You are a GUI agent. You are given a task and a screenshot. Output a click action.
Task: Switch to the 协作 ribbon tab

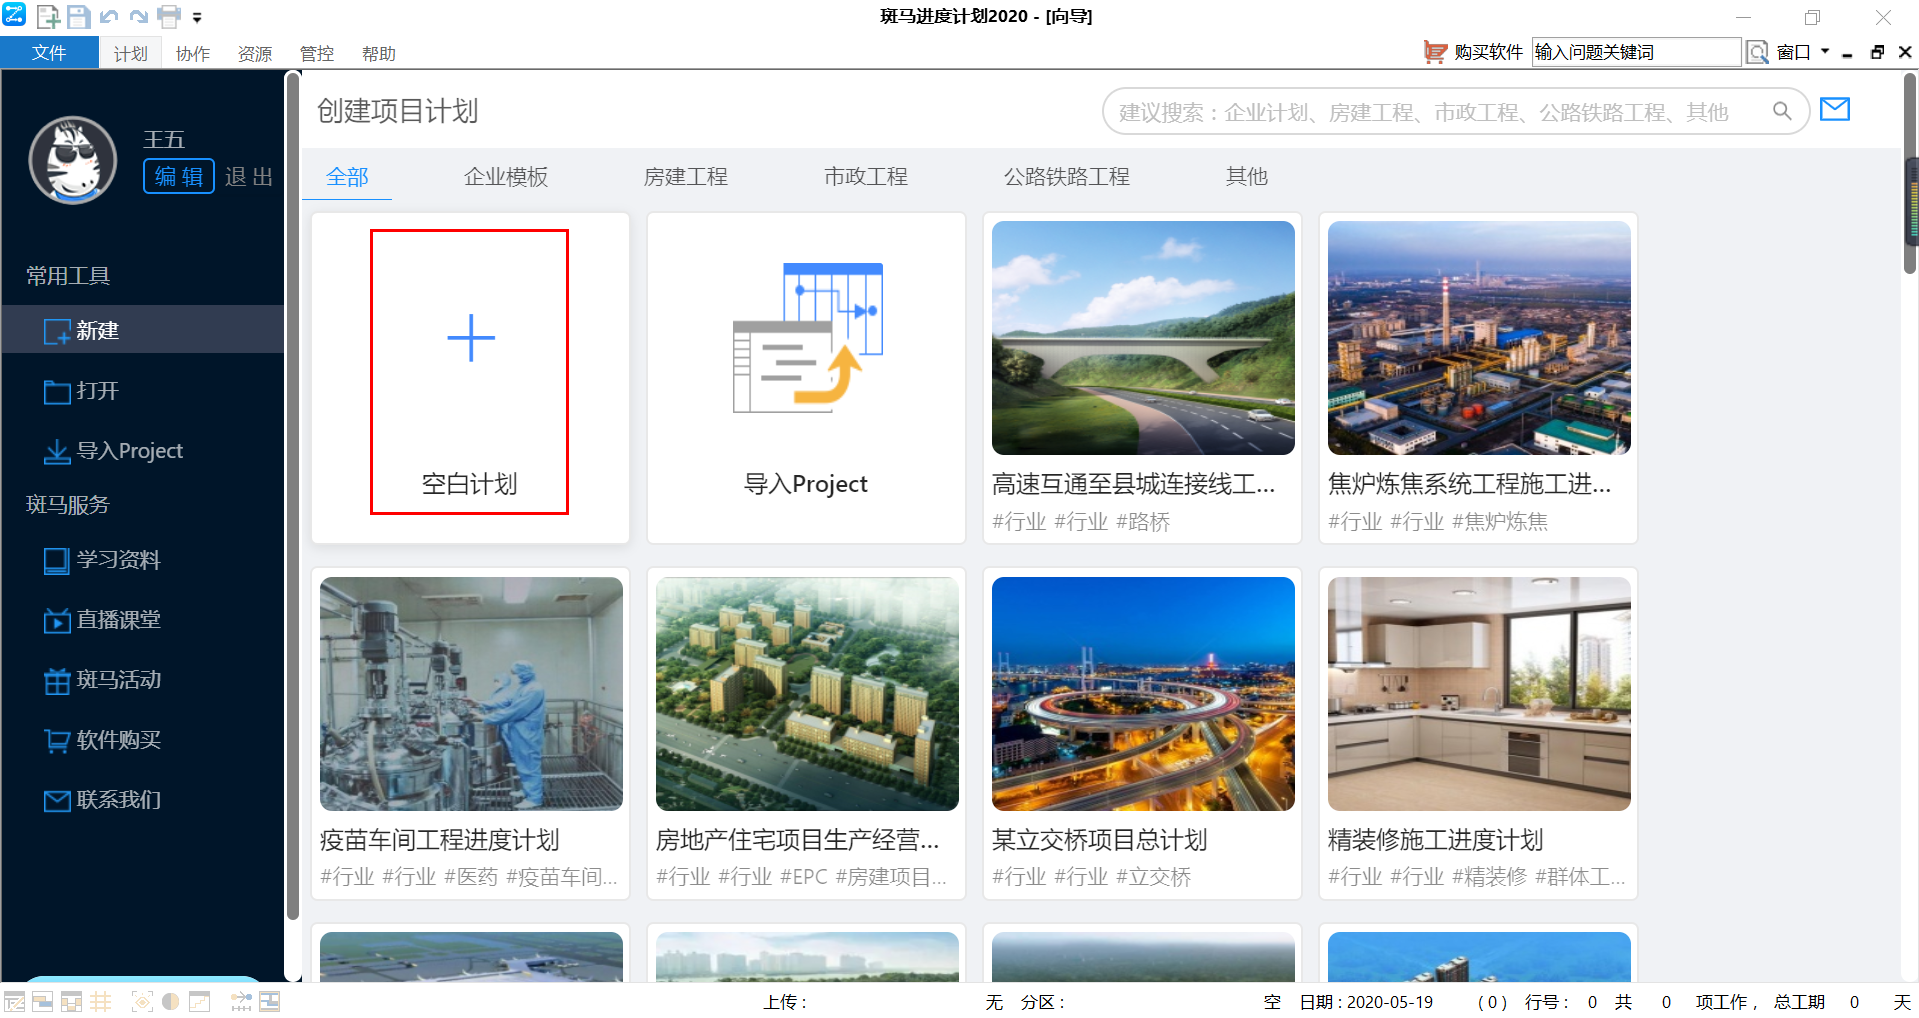coord(192,54)
